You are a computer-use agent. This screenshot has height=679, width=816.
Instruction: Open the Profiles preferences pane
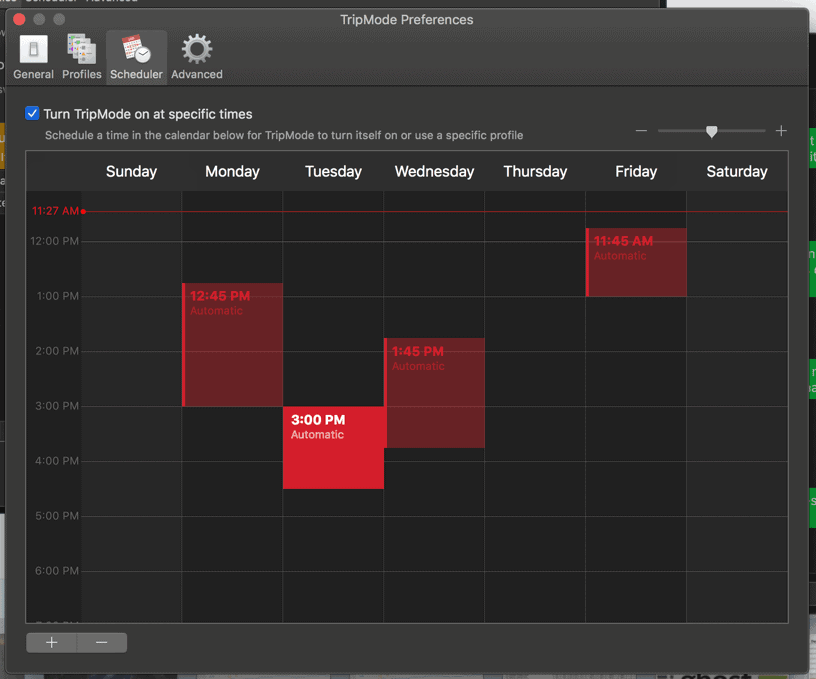coord(82,57)
